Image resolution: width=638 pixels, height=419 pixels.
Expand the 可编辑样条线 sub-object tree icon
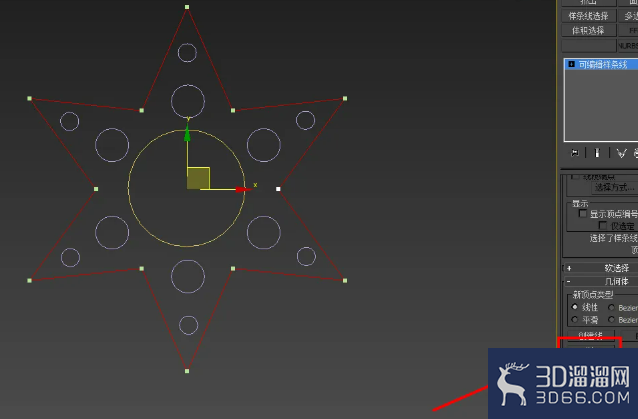[x=572, y=64]
